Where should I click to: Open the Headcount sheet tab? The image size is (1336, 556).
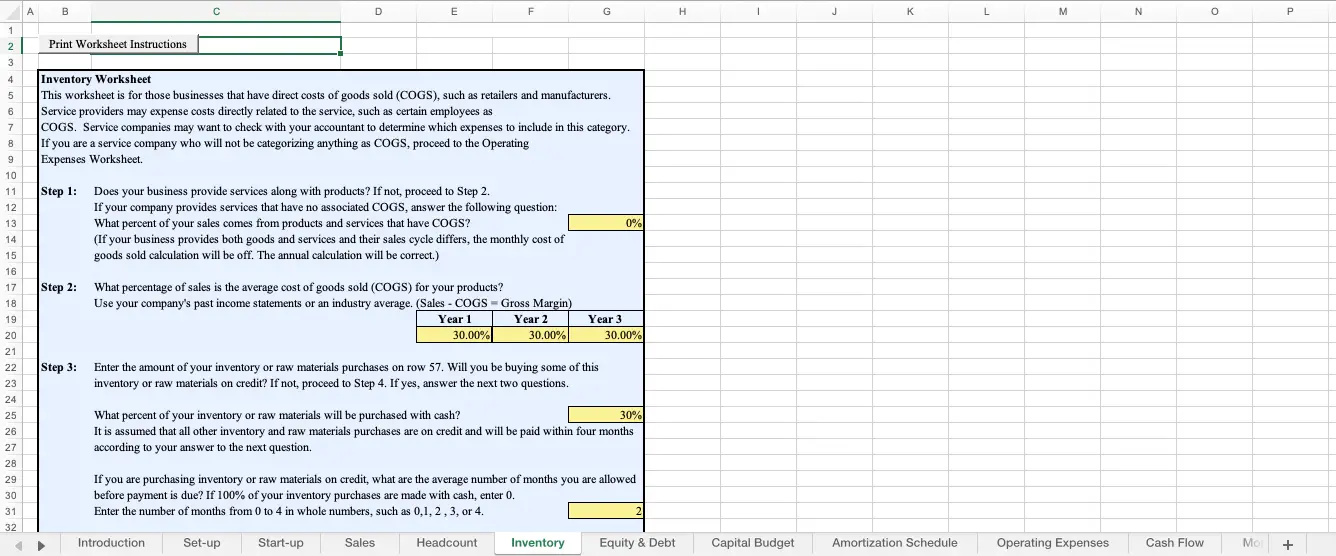pyautogui.click(x=446, y=543)
